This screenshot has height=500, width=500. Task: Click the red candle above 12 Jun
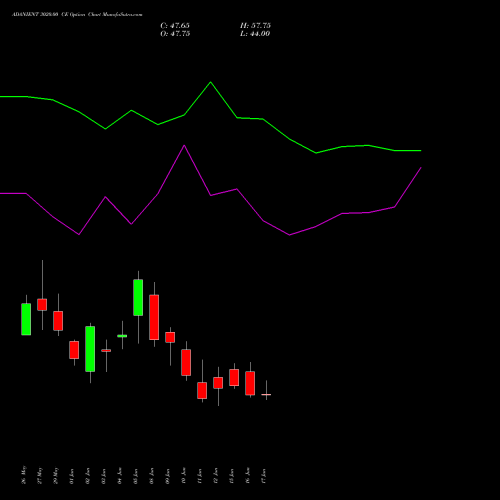tap(218, 383)
